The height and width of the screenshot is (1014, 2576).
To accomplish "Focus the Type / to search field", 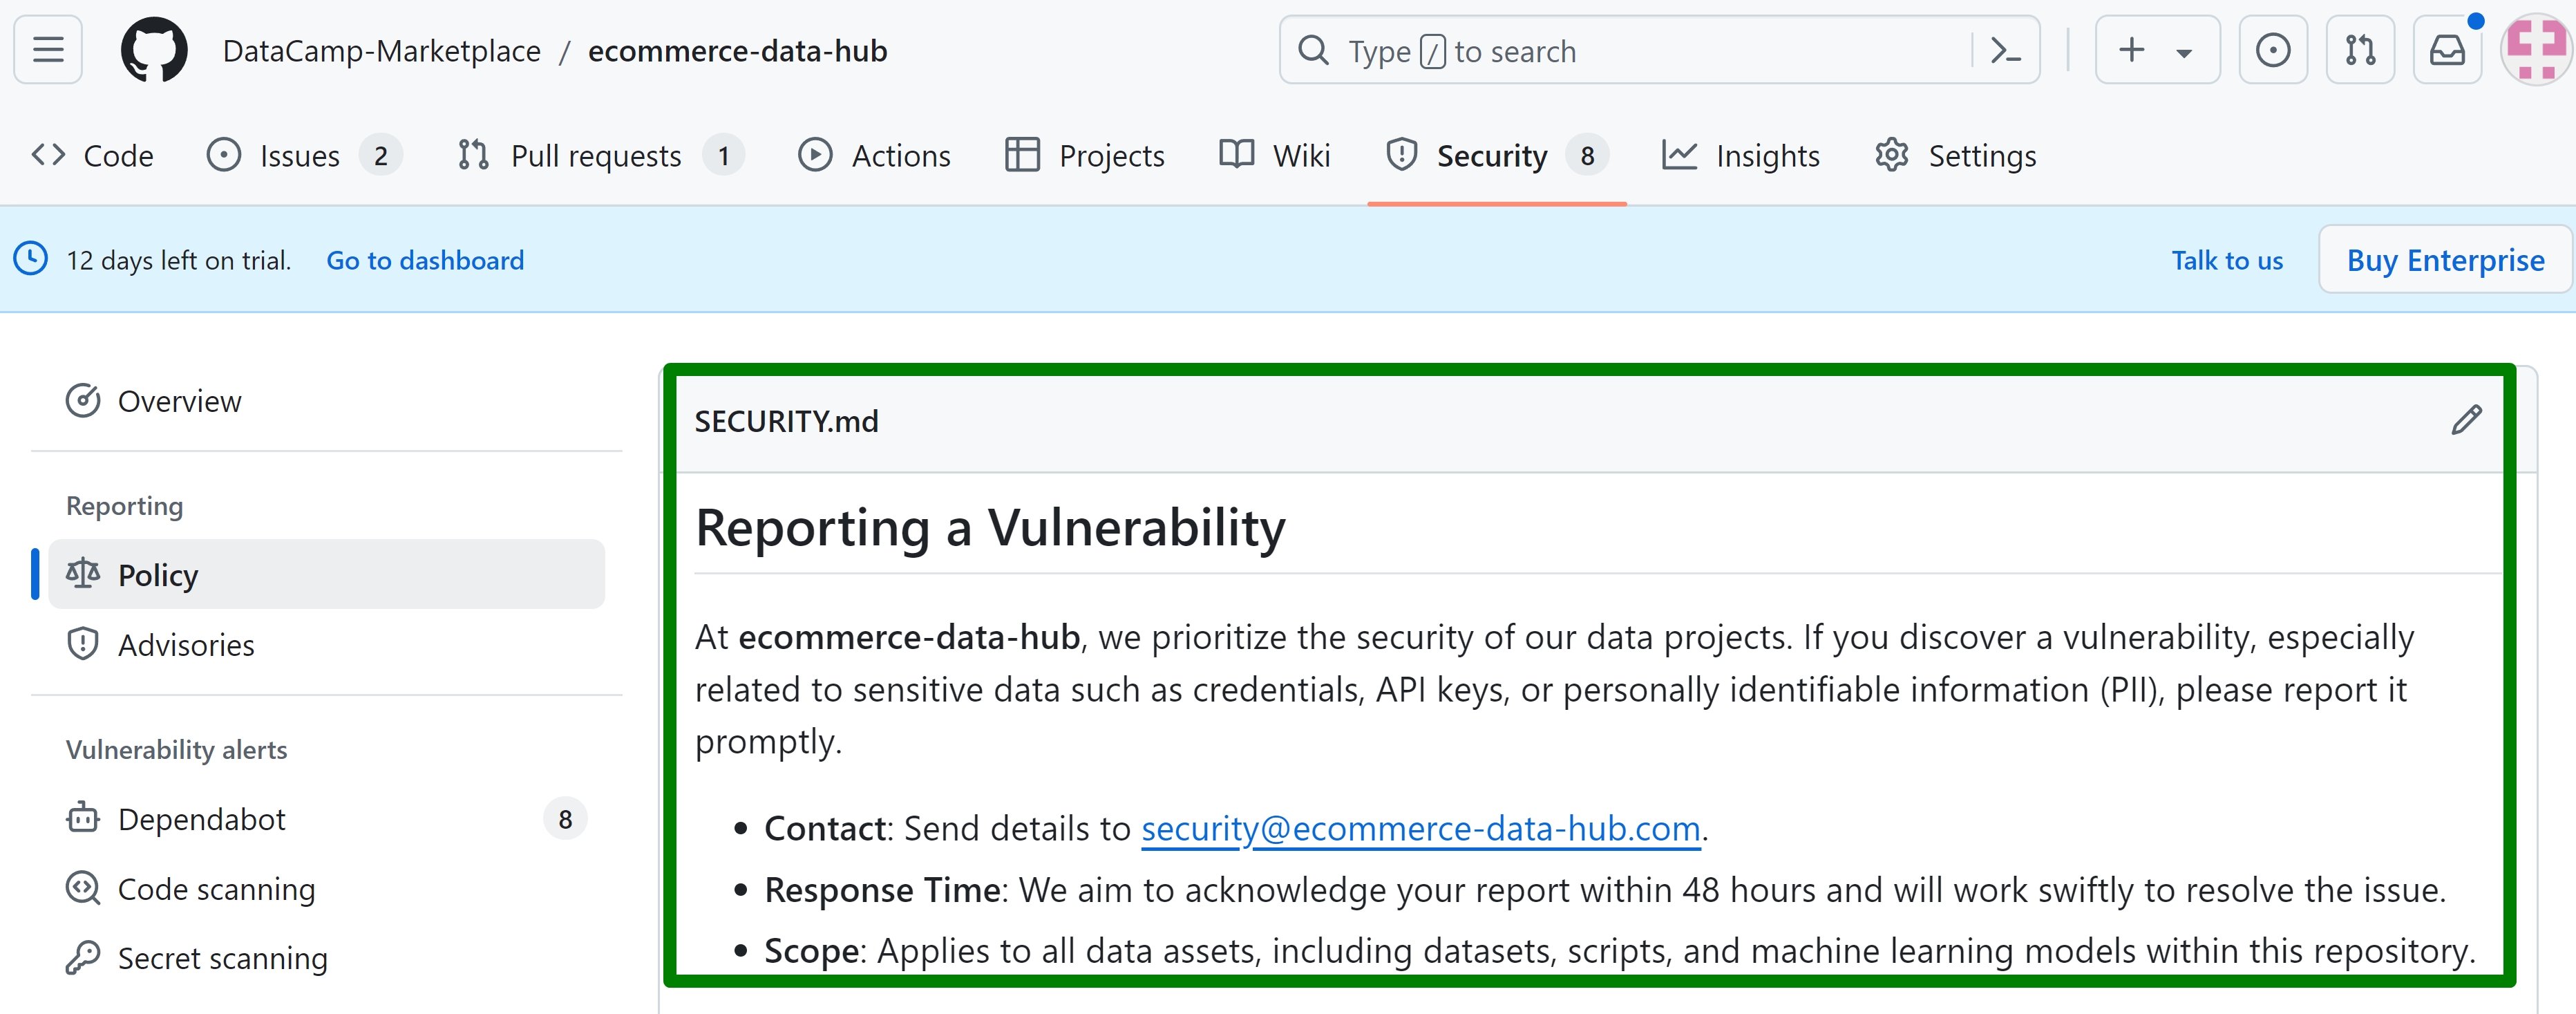I will click(x=1659, y=50).
